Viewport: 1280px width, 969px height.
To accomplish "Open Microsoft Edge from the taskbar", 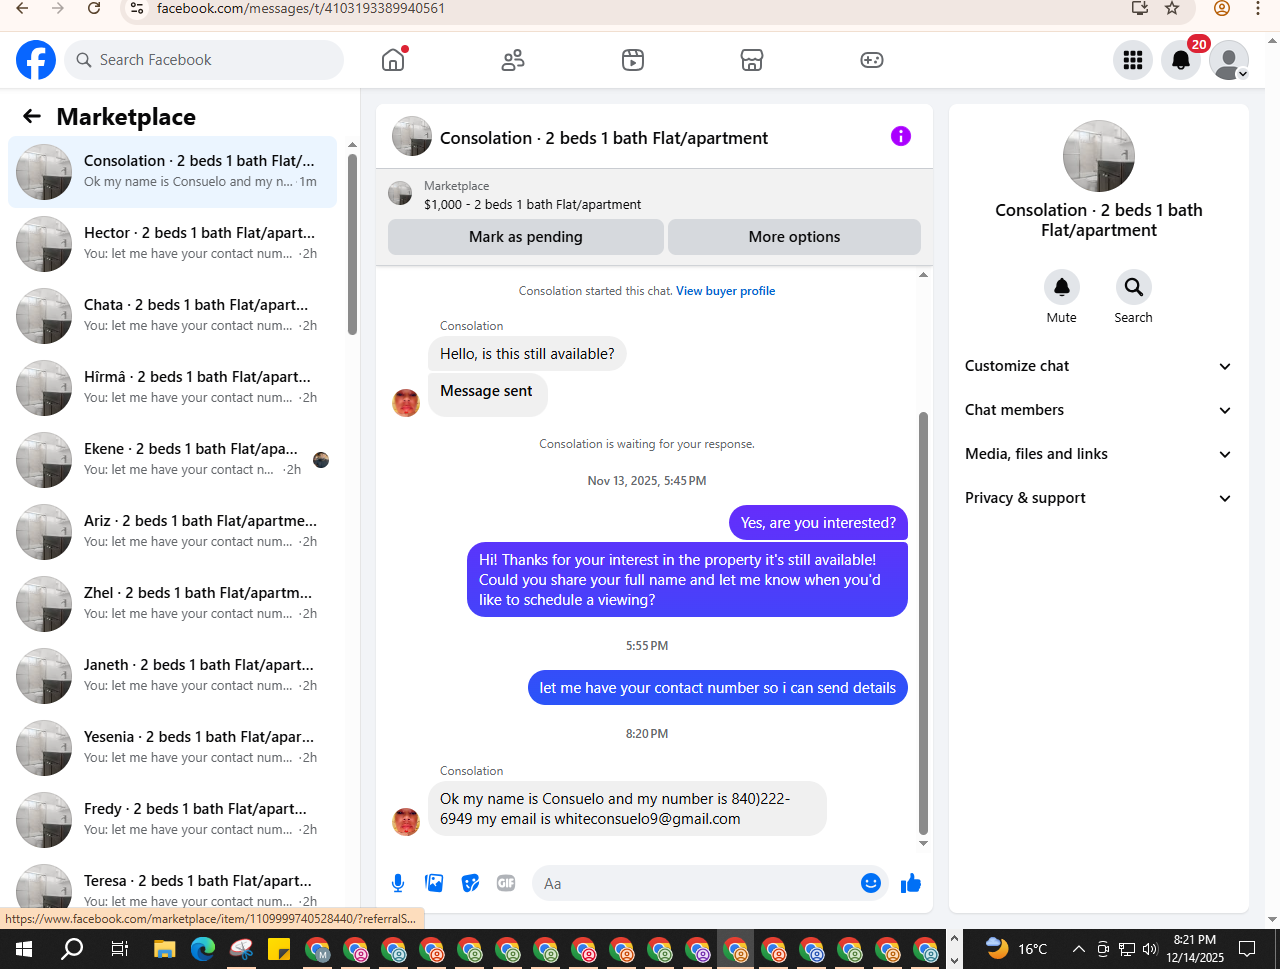I will click(x=203, y=949).
